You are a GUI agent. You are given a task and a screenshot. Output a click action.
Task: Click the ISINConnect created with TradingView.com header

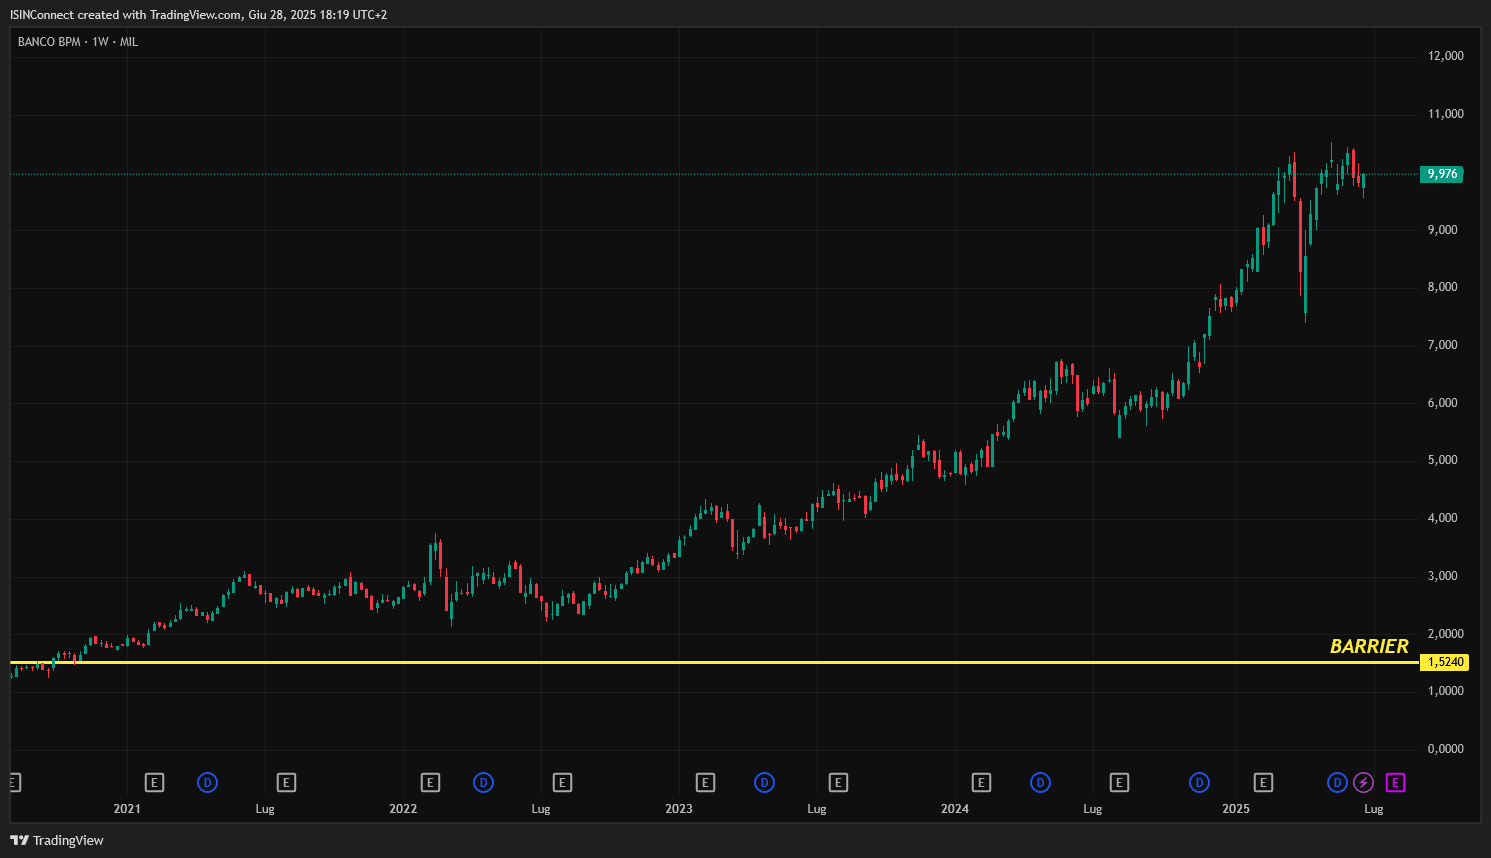(198, 15)
